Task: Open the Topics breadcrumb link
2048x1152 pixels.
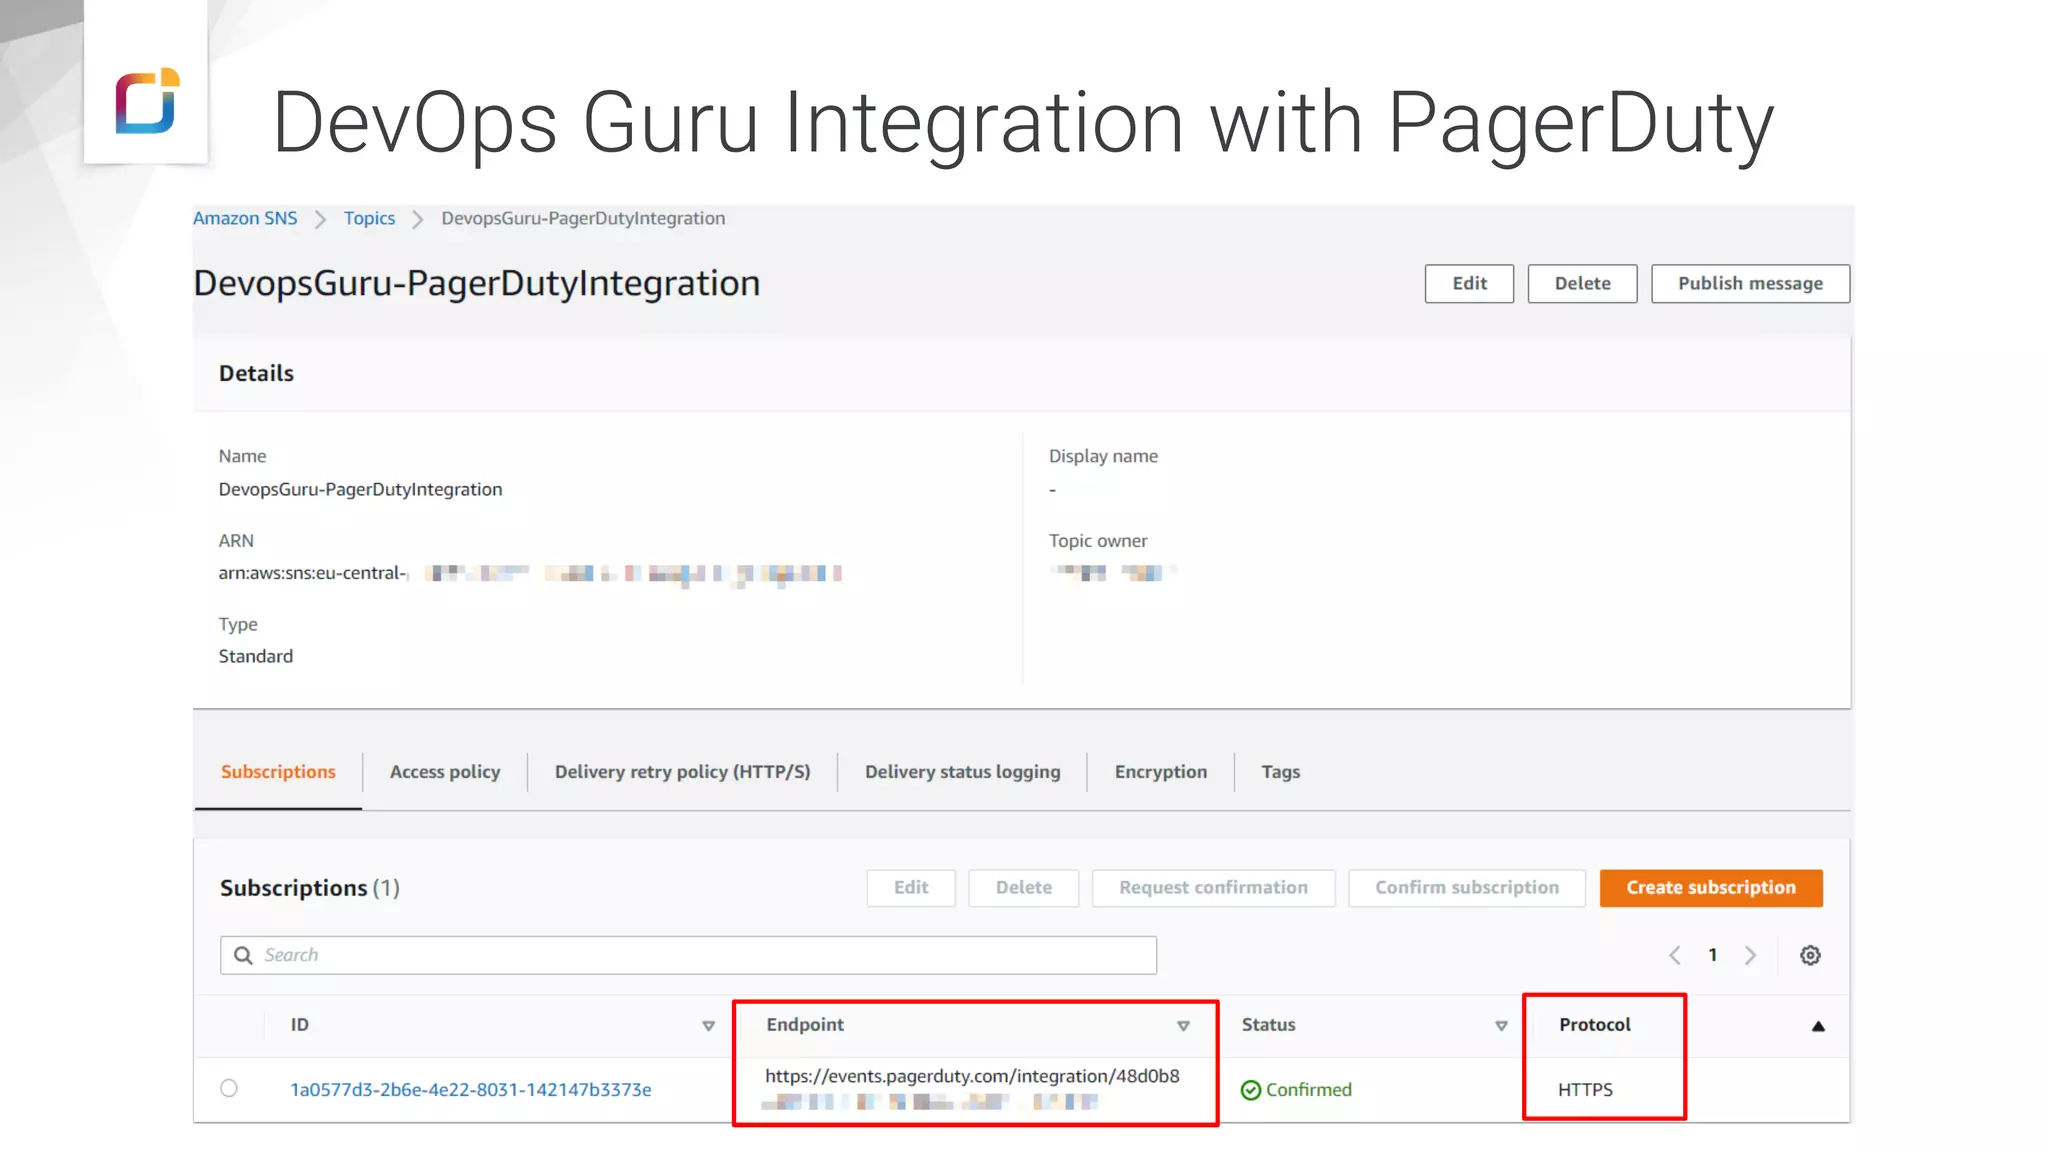Action: pyautogui.click(x=370, y=218)
